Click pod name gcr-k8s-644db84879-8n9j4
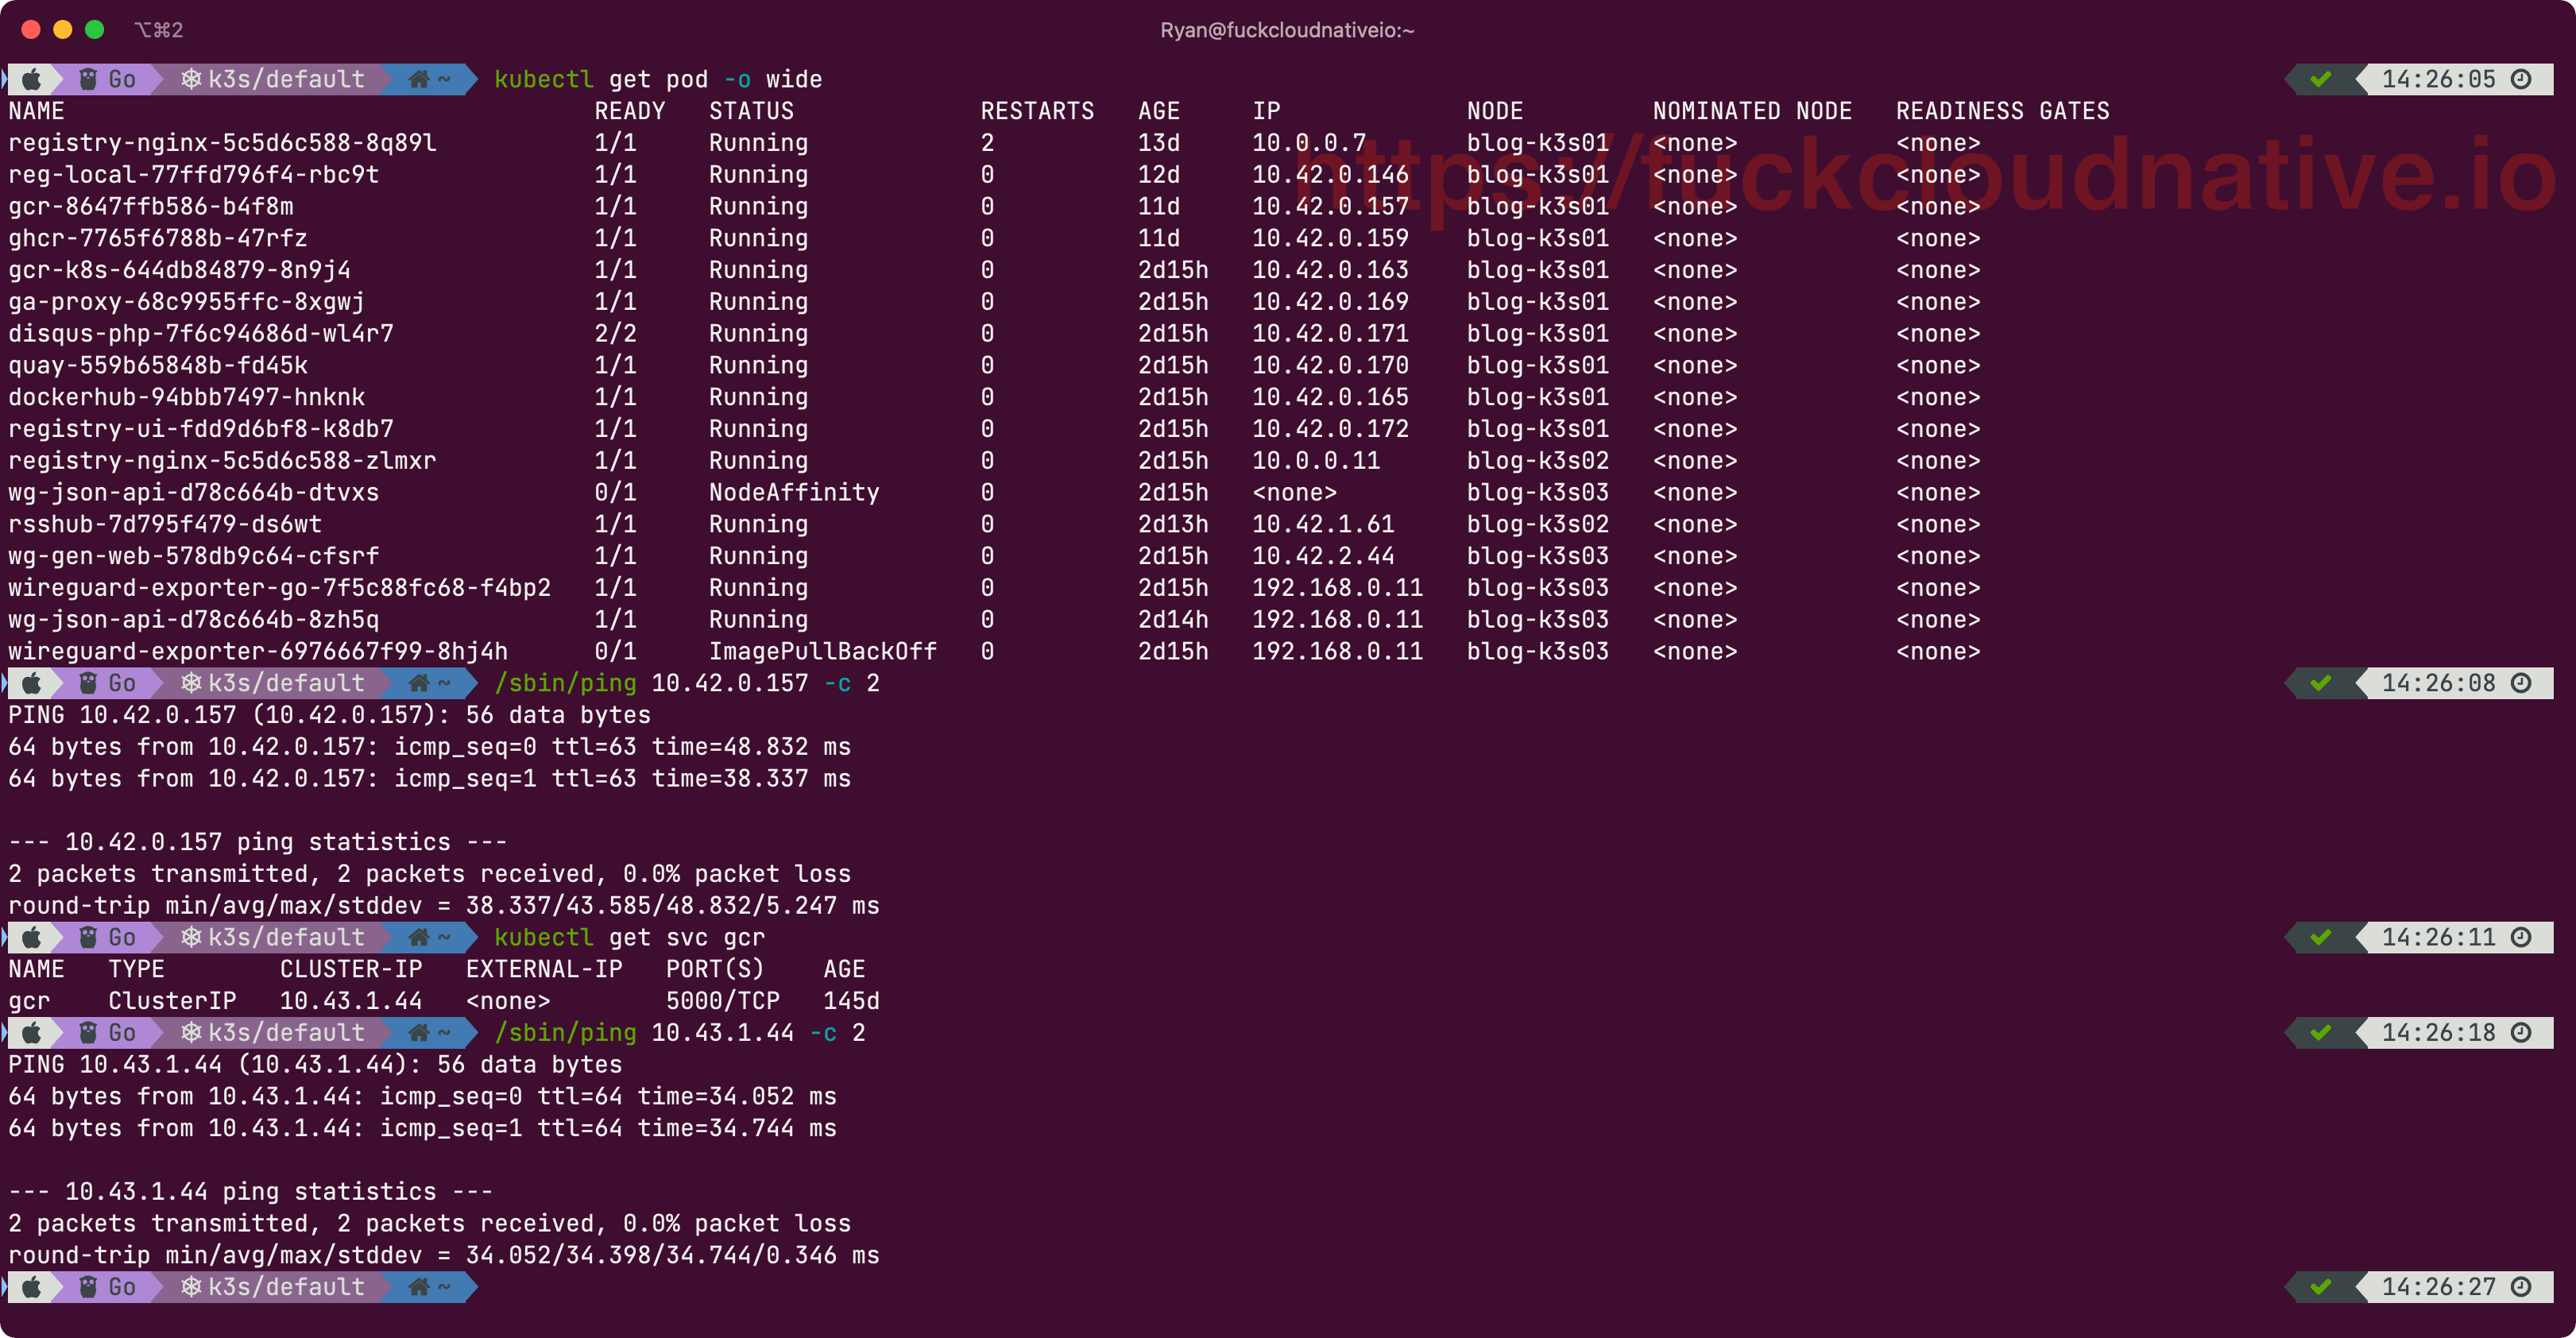 click(180, 270)
